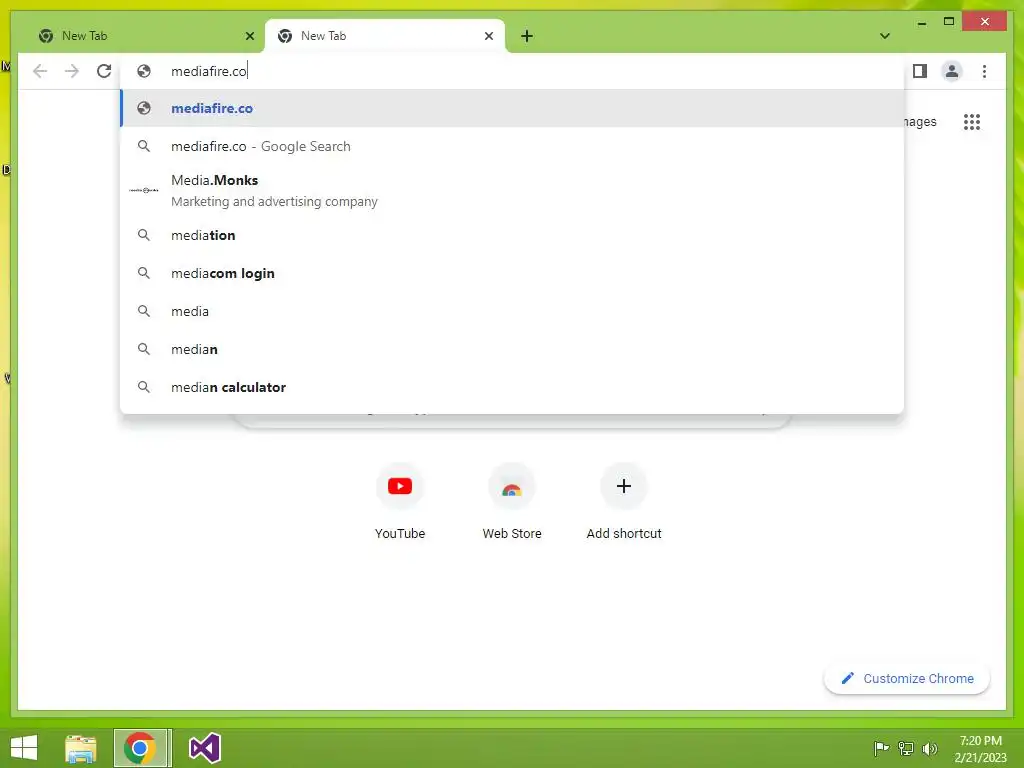
Task: Open the side panel icon
Action: tap(920, 71)
